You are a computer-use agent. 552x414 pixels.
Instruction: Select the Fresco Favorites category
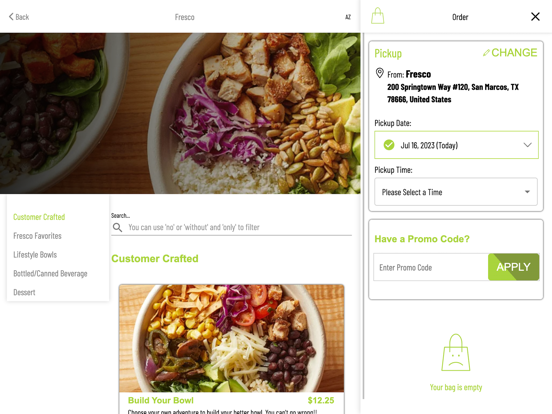[37, 236]
